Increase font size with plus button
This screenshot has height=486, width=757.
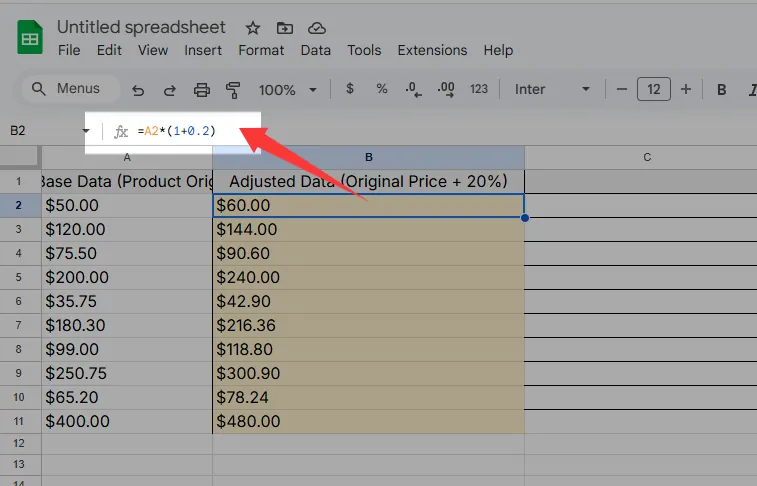(x=686, y=89)
